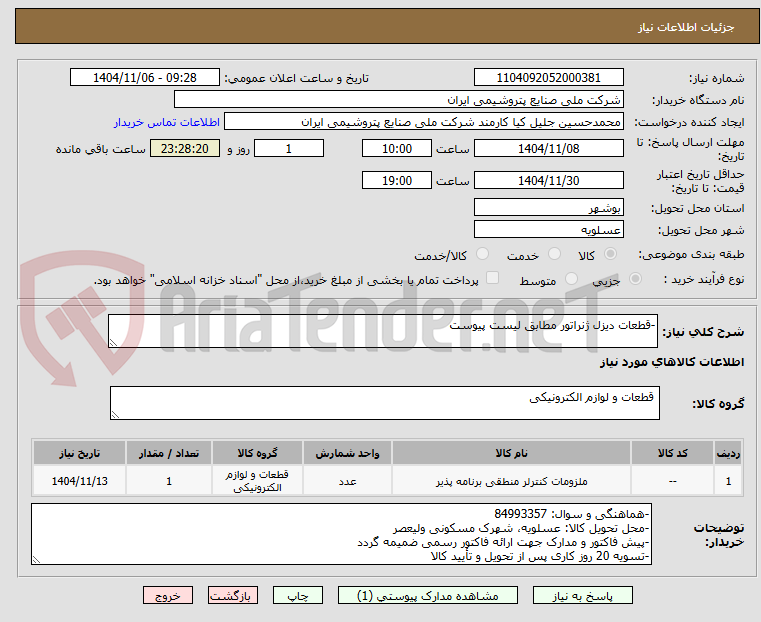Viewport: 761px width, 622px height.
Task: Click the price validity time 19:00
Action: 397,180
